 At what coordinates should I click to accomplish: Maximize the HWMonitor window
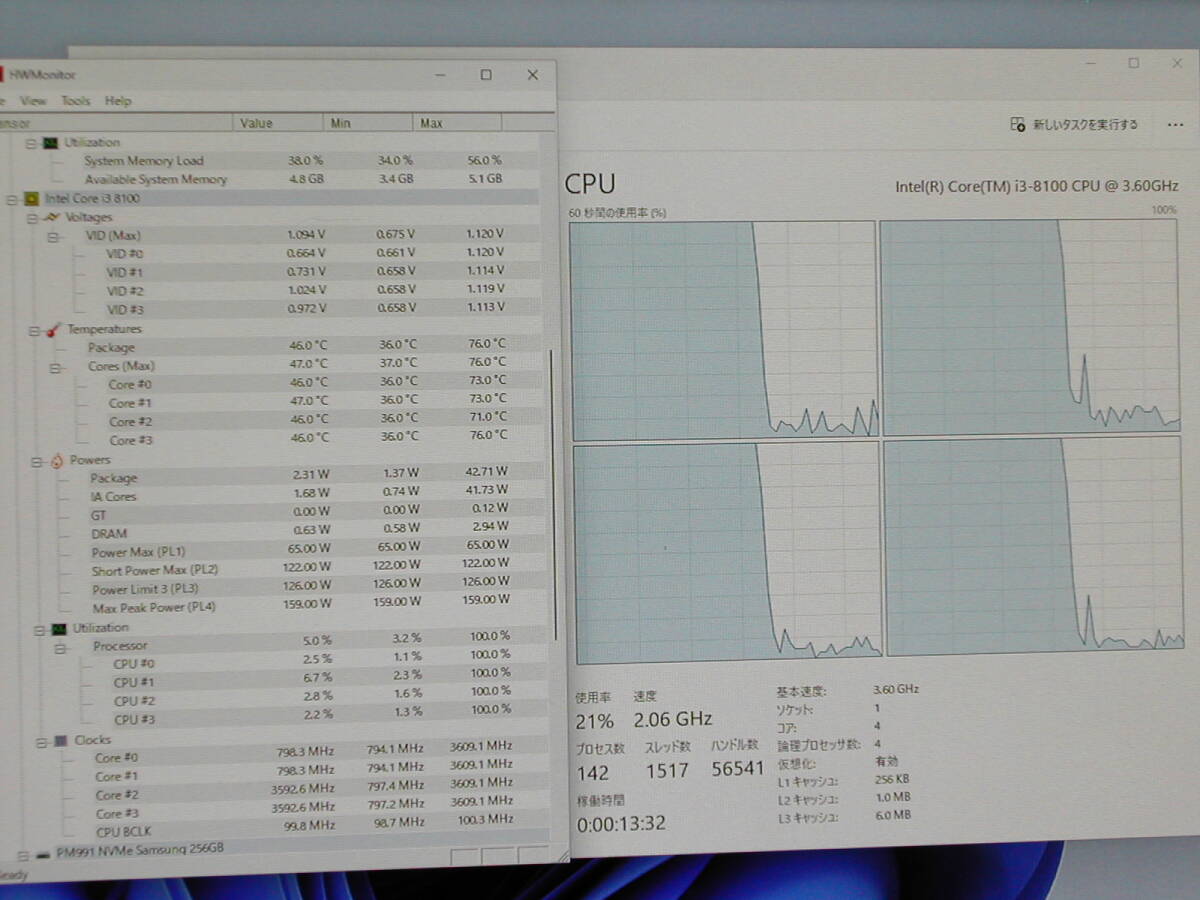(486, 75)
